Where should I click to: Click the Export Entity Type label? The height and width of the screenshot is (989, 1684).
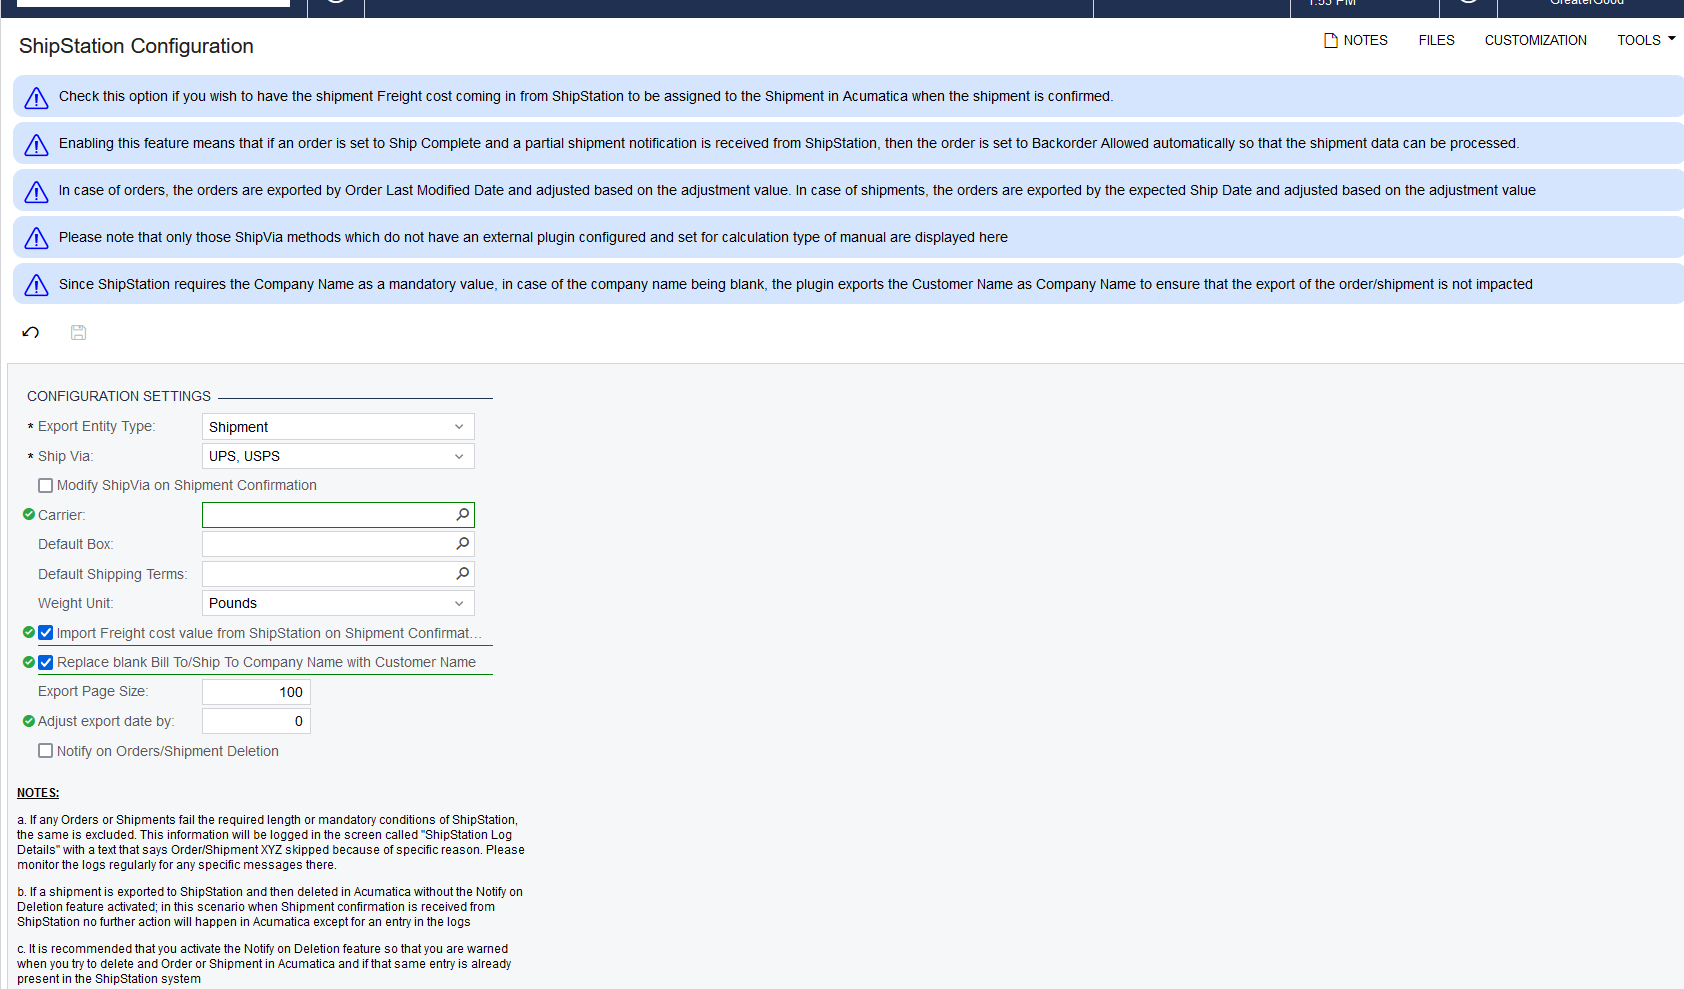[x=96, y=426]
